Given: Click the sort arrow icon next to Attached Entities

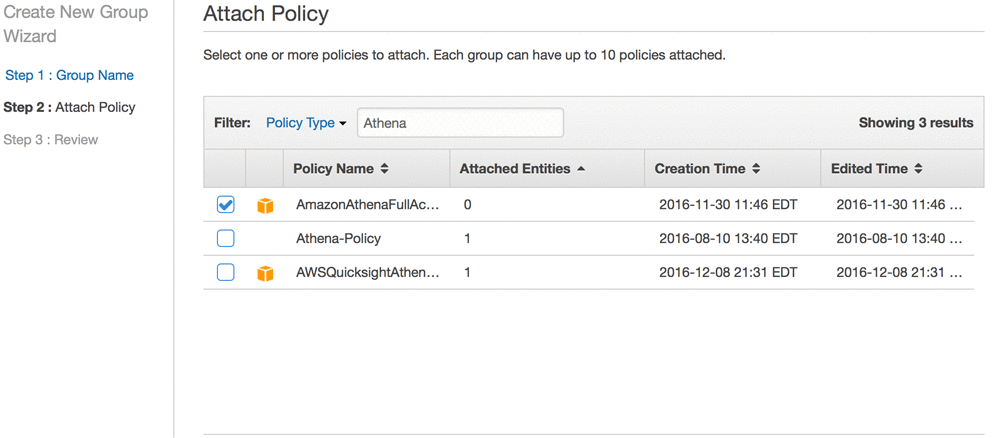Looking at the screenshot, I should pyautogui.click(x=581, y=169).
